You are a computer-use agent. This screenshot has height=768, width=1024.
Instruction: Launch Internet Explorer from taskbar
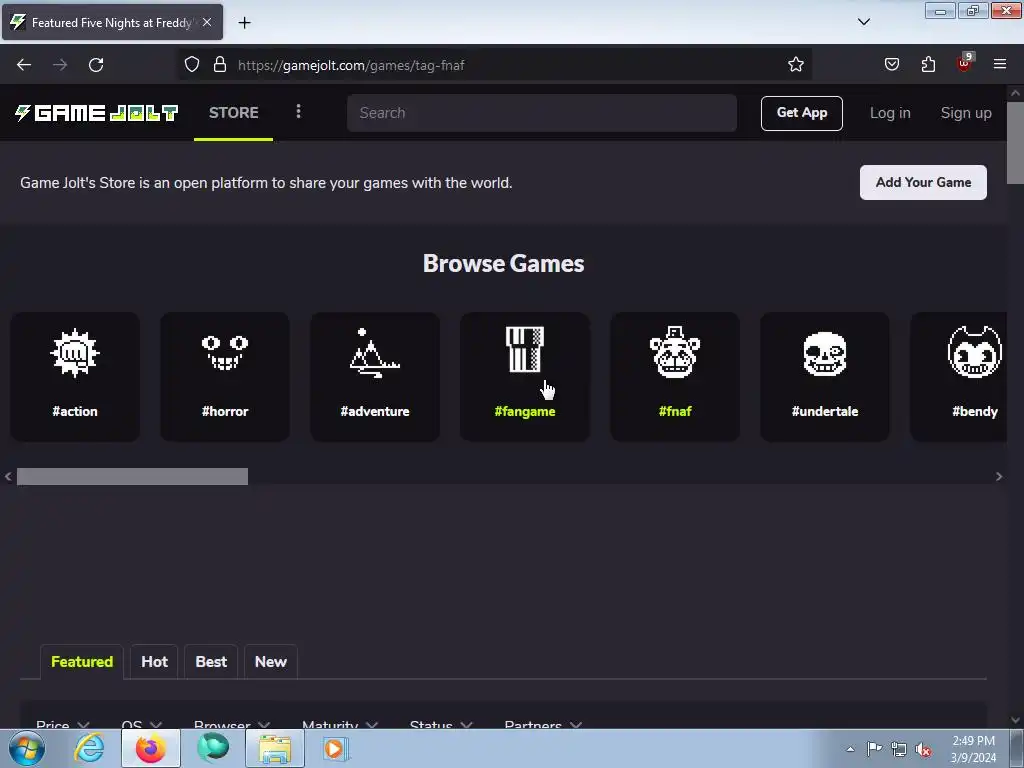point(89,748)
